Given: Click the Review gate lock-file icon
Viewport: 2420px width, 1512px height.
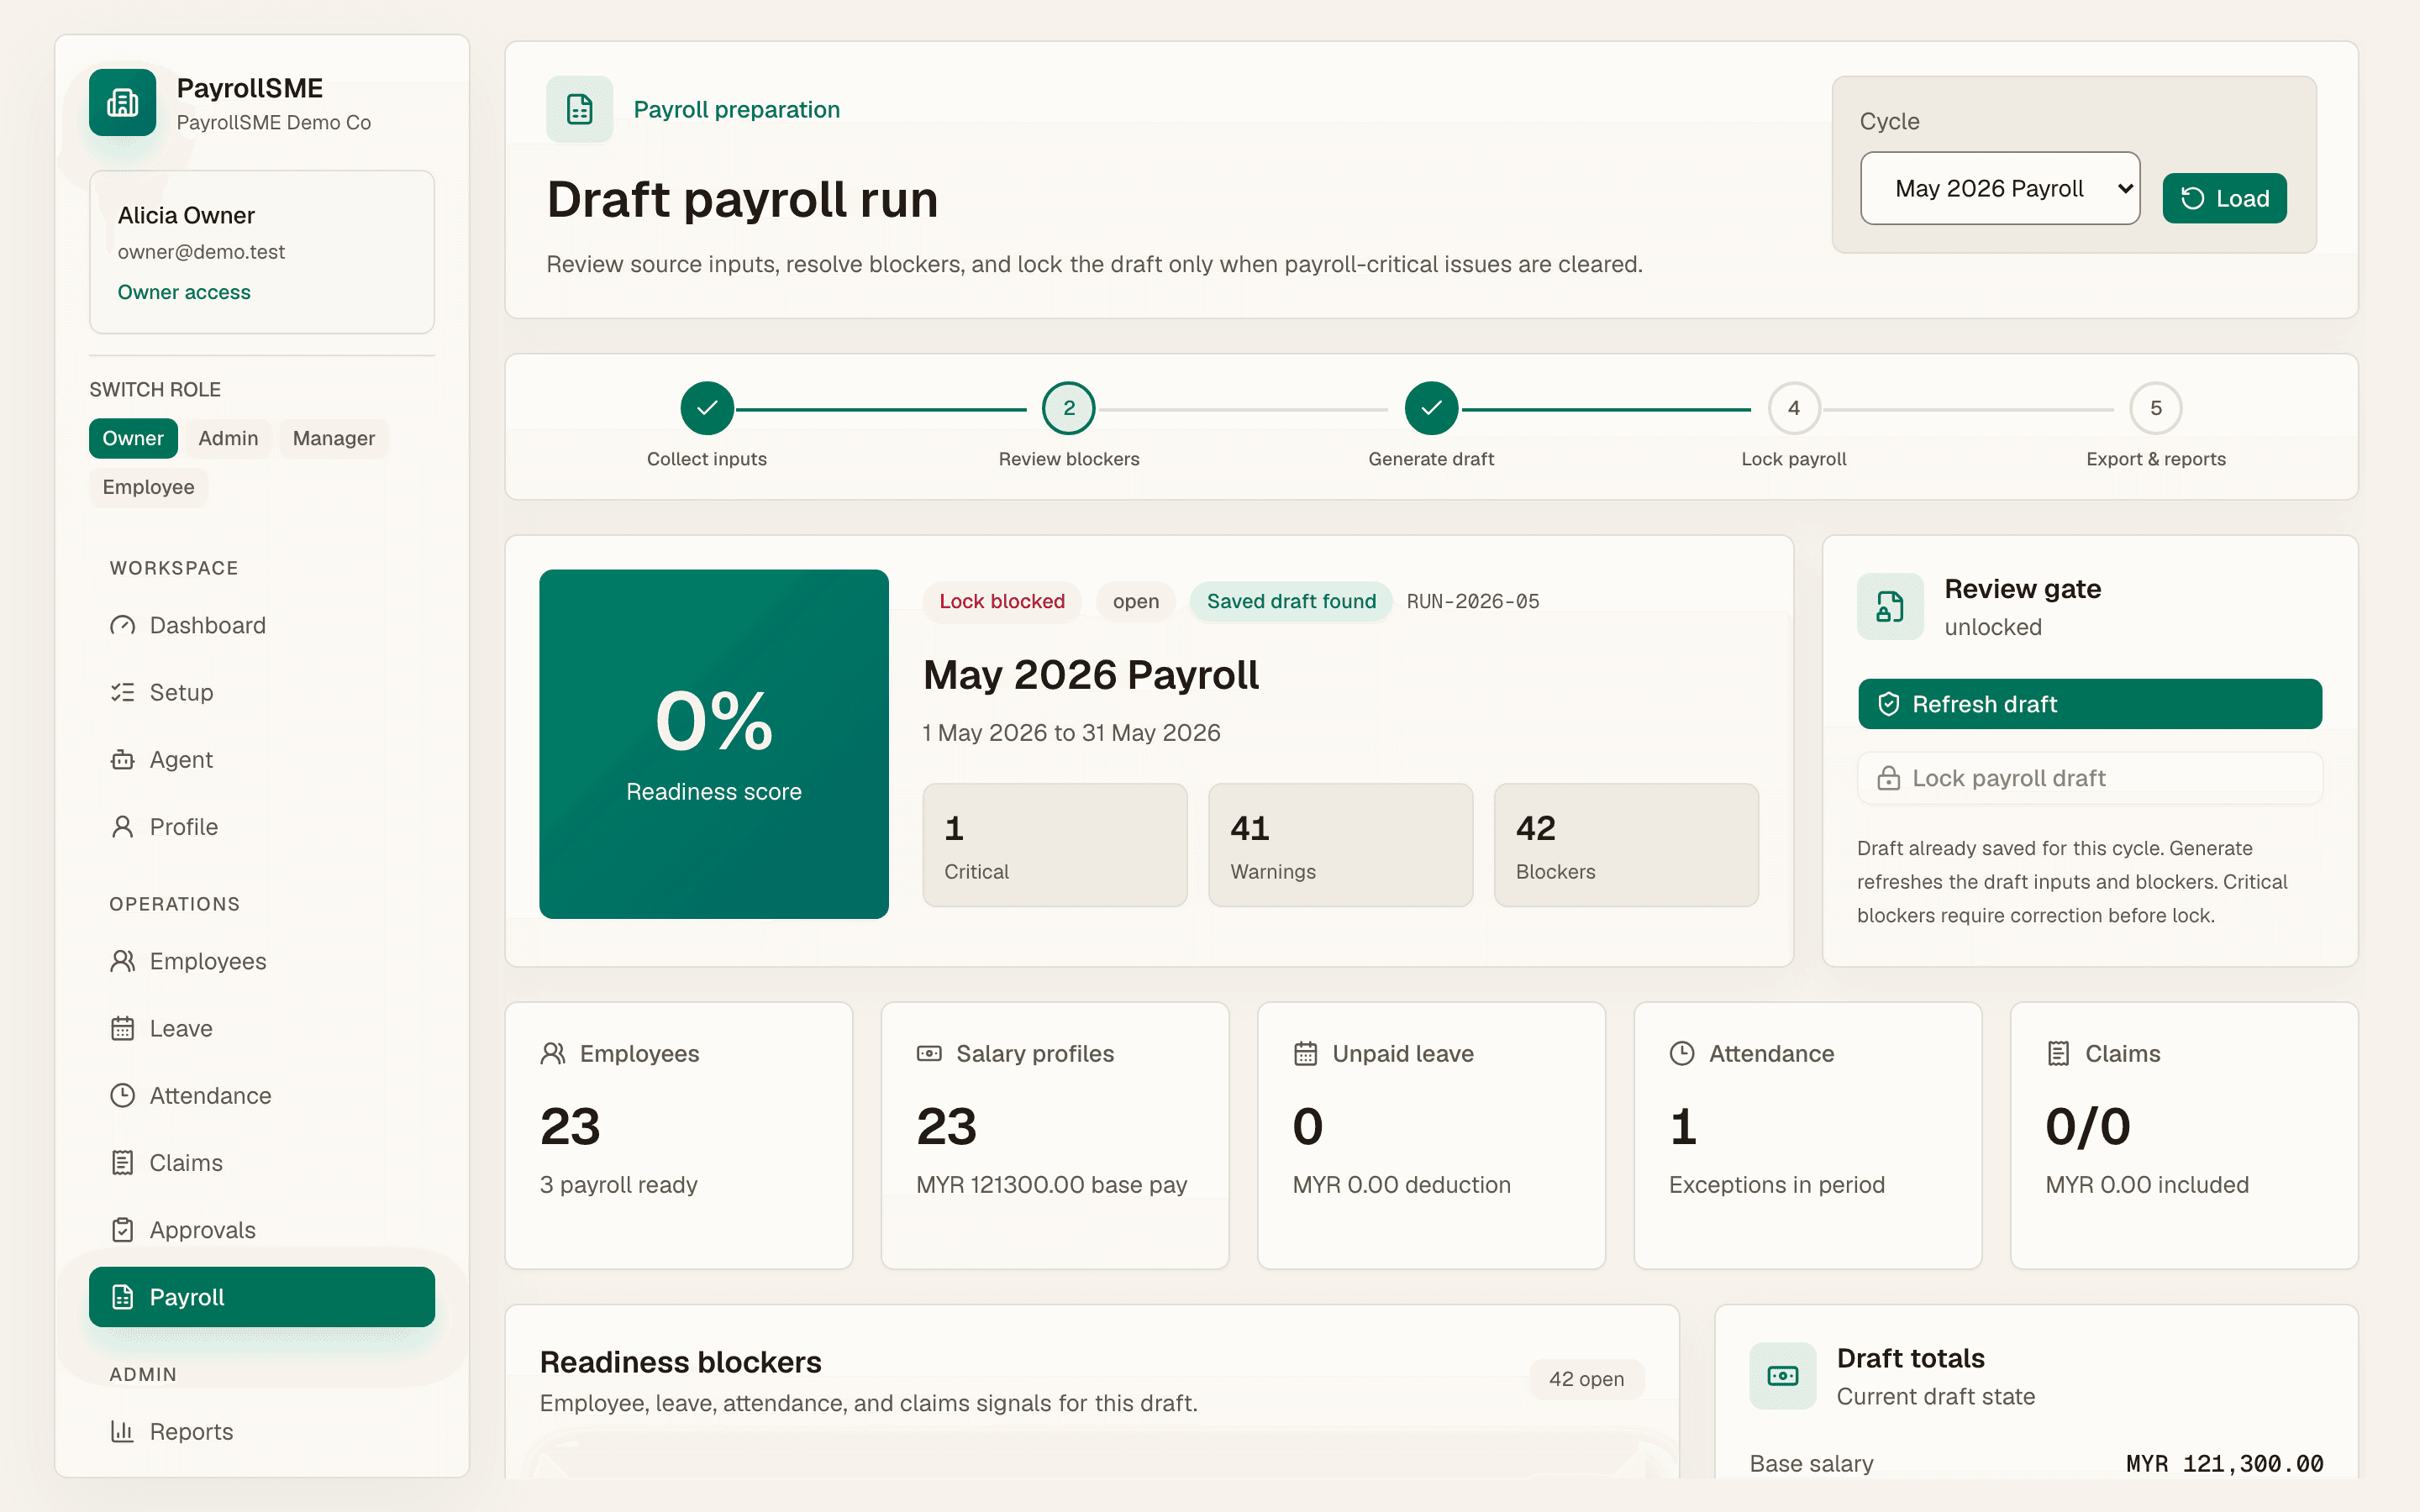Looking at the screenshot, I should point(1889,606).
